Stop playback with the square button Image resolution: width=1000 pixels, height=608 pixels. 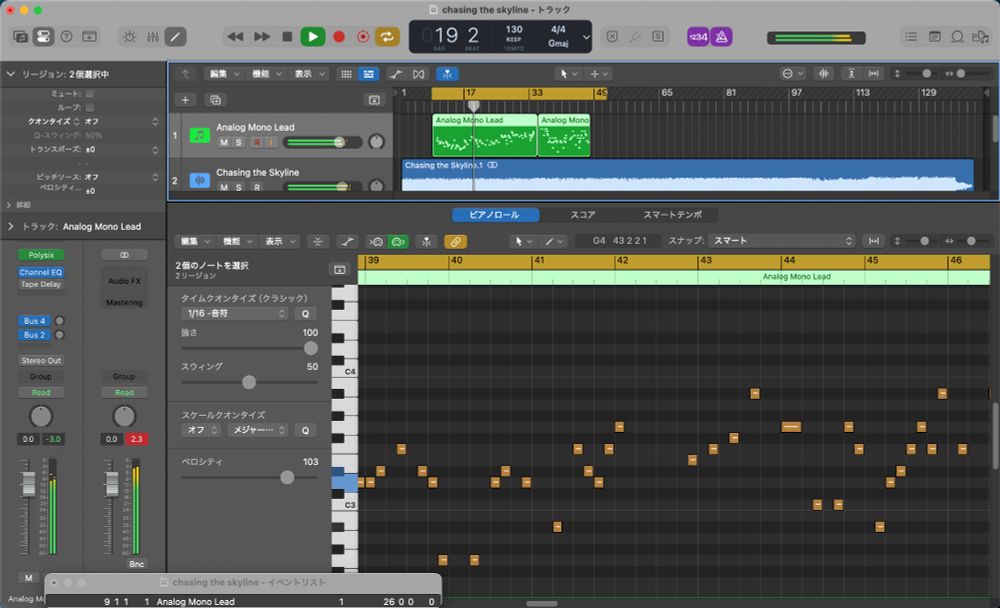287,37
